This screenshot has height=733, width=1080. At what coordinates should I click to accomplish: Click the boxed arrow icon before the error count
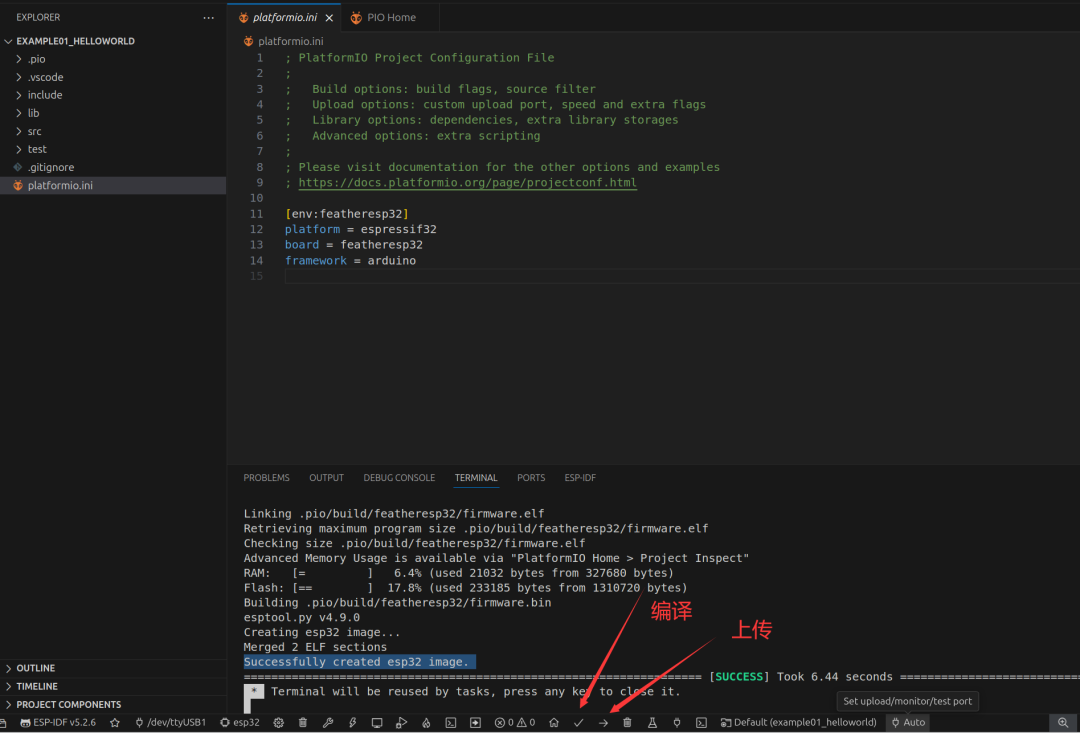point(475,723)
